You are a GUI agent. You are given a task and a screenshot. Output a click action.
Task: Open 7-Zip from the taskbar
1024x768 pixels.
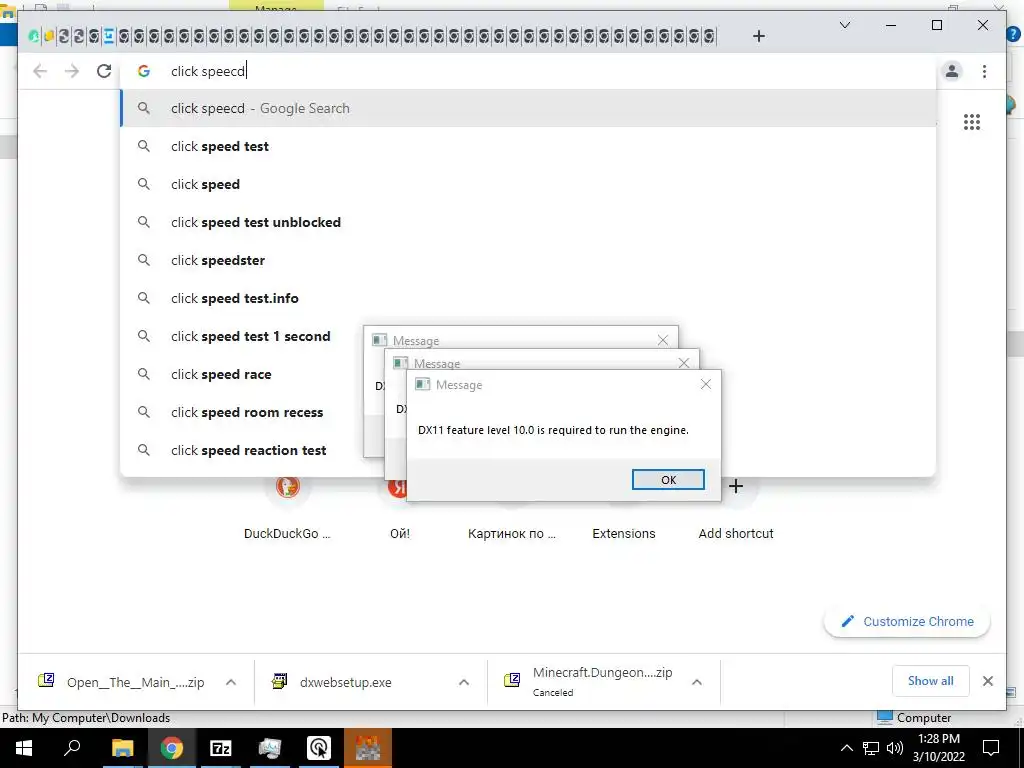(221, 748)
